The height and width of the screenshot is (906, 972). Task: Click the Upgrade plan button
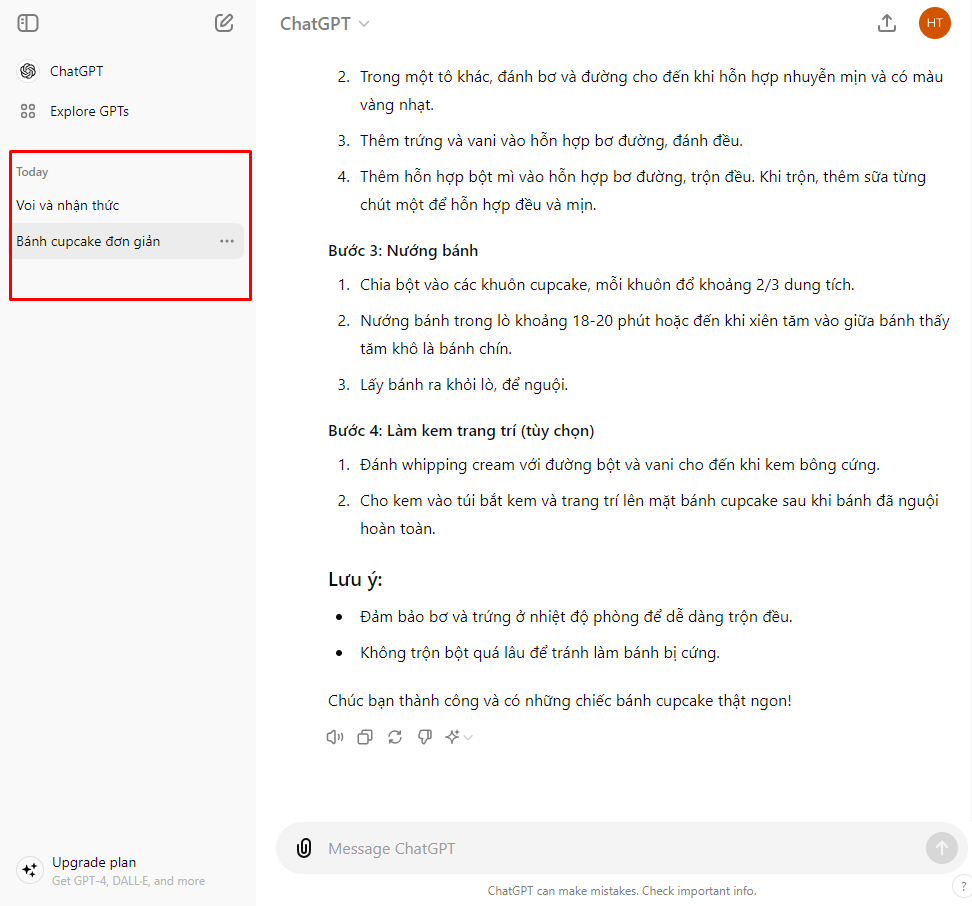tap(126, 871)
